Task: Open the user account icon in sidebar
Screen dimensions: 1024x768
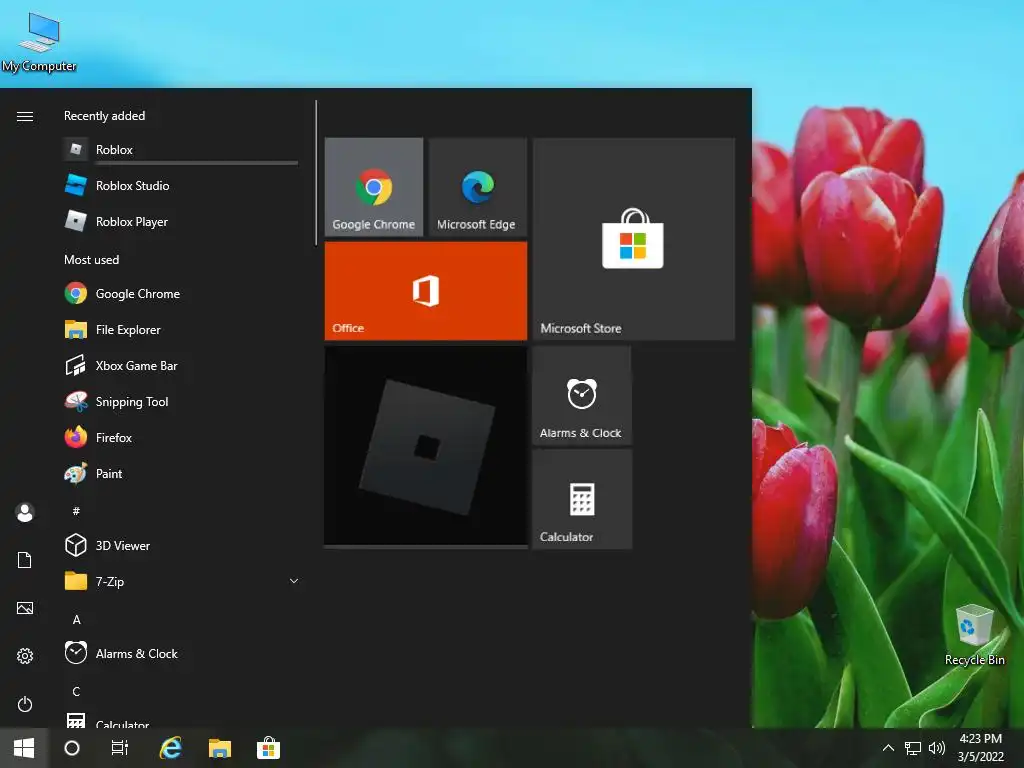Action: click(25, 513)
